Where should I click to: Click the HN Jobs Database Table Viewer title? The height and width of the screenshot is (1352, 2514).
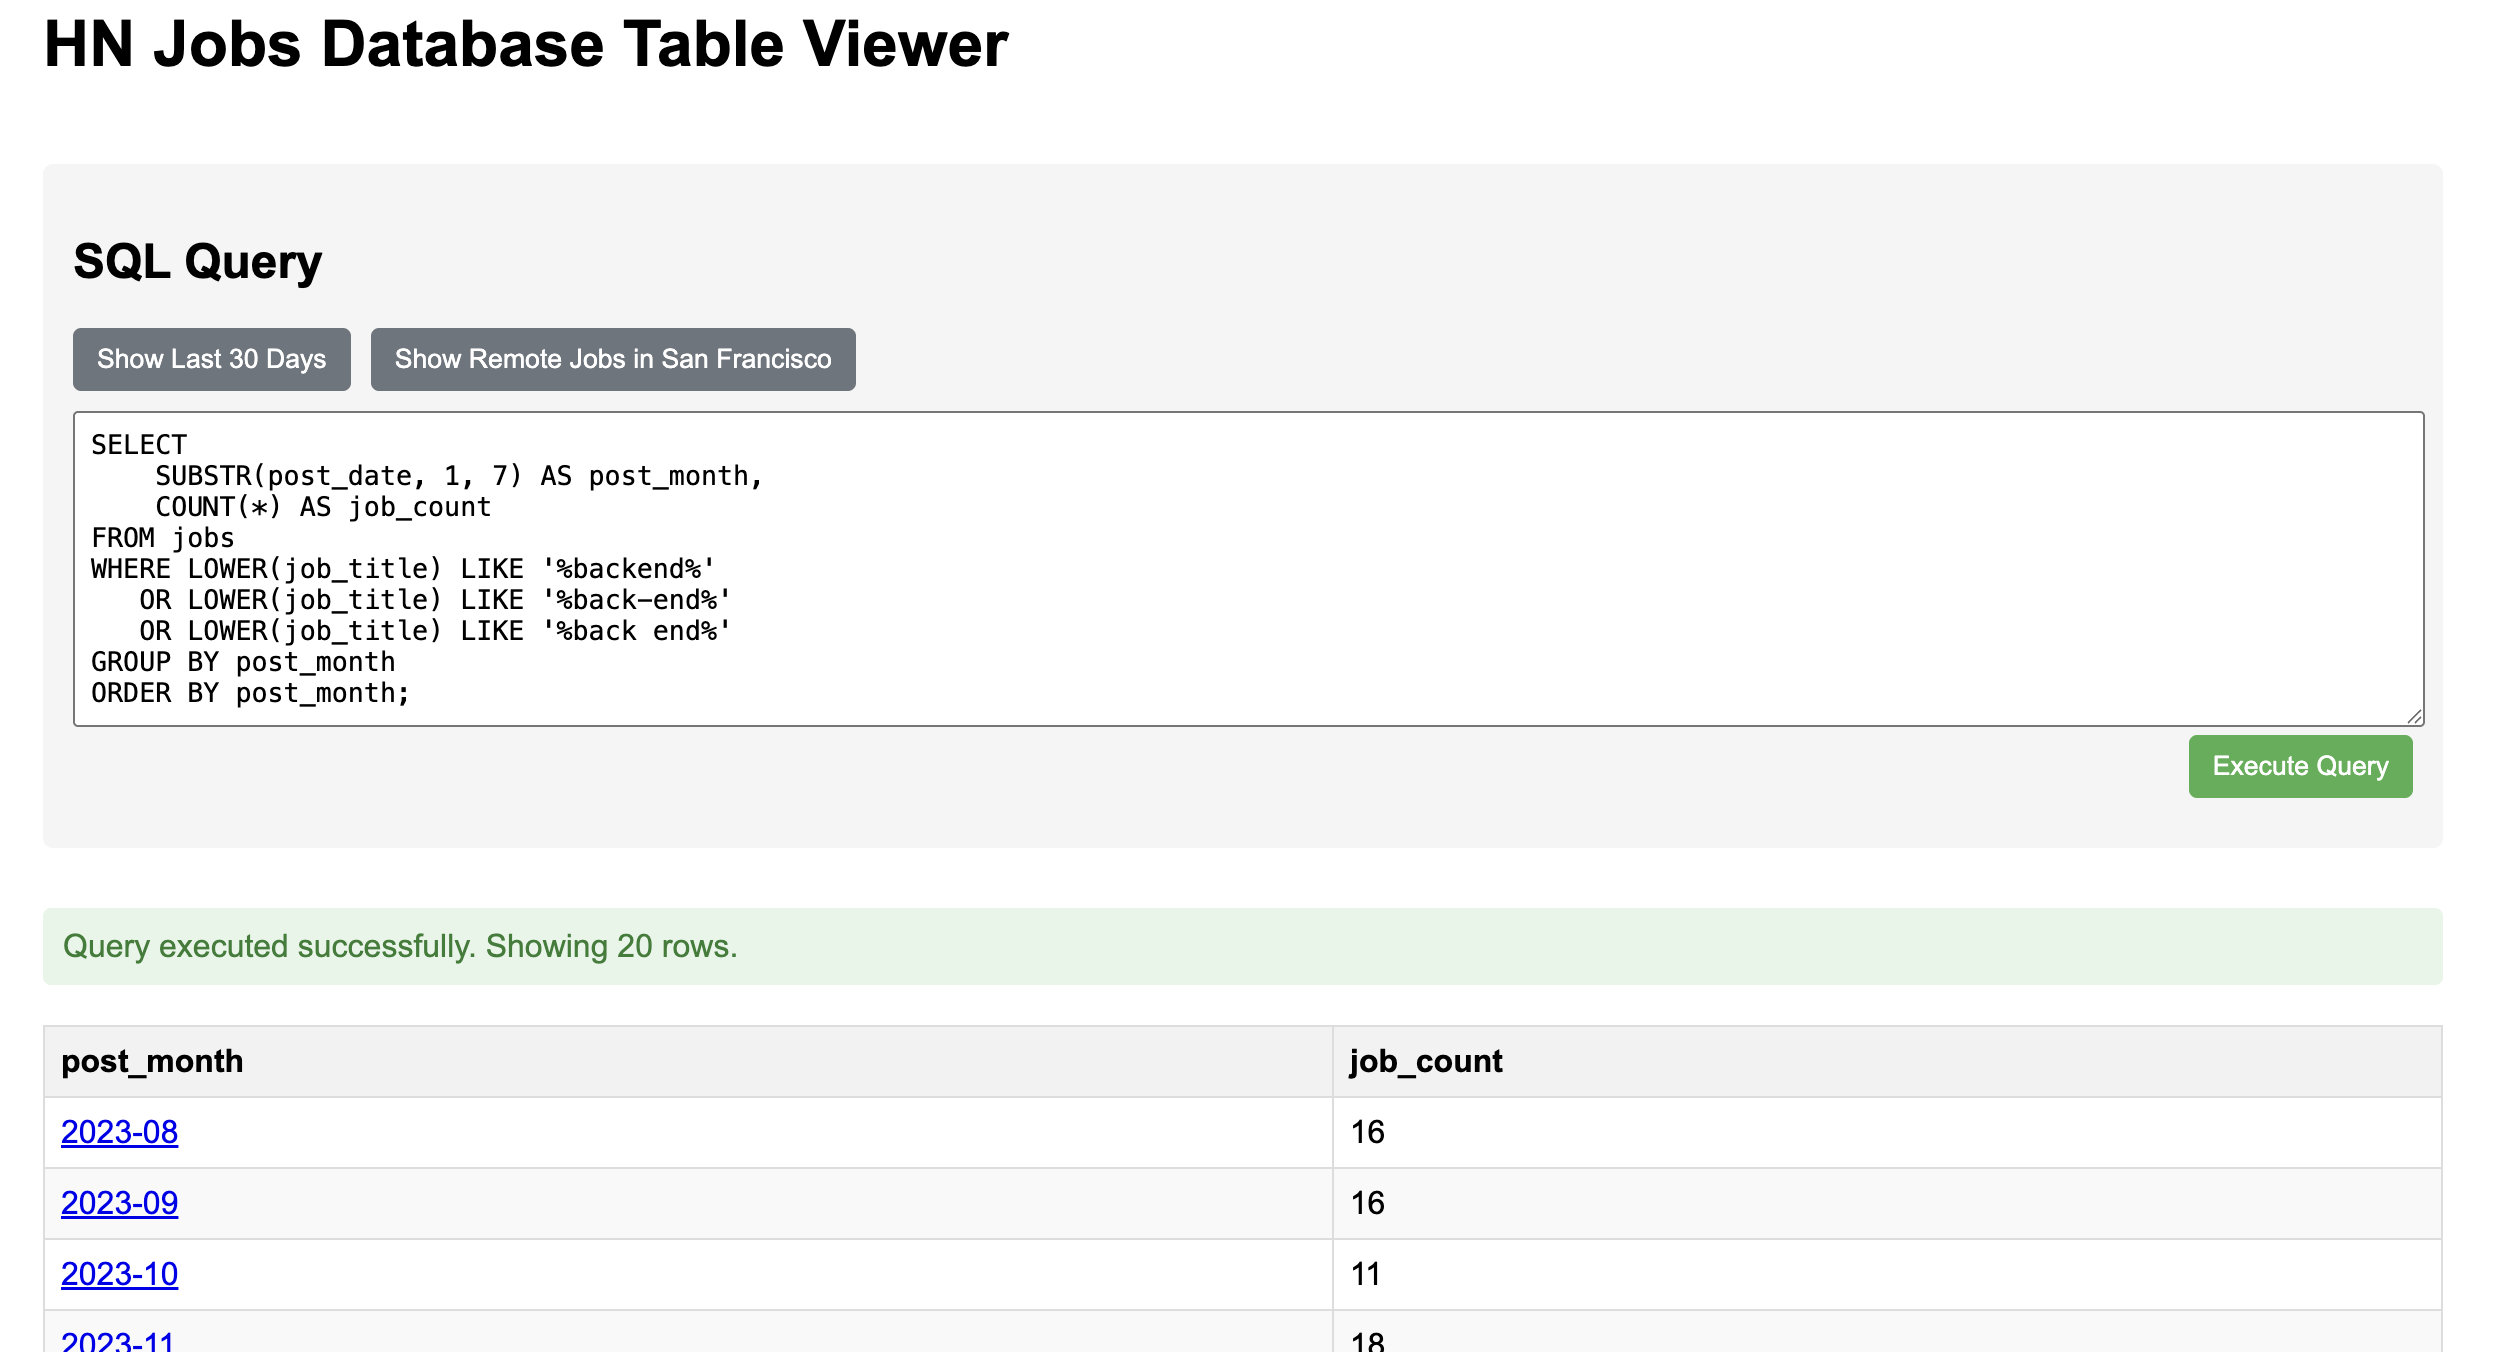pyautogui.click(x=526, y=44)
